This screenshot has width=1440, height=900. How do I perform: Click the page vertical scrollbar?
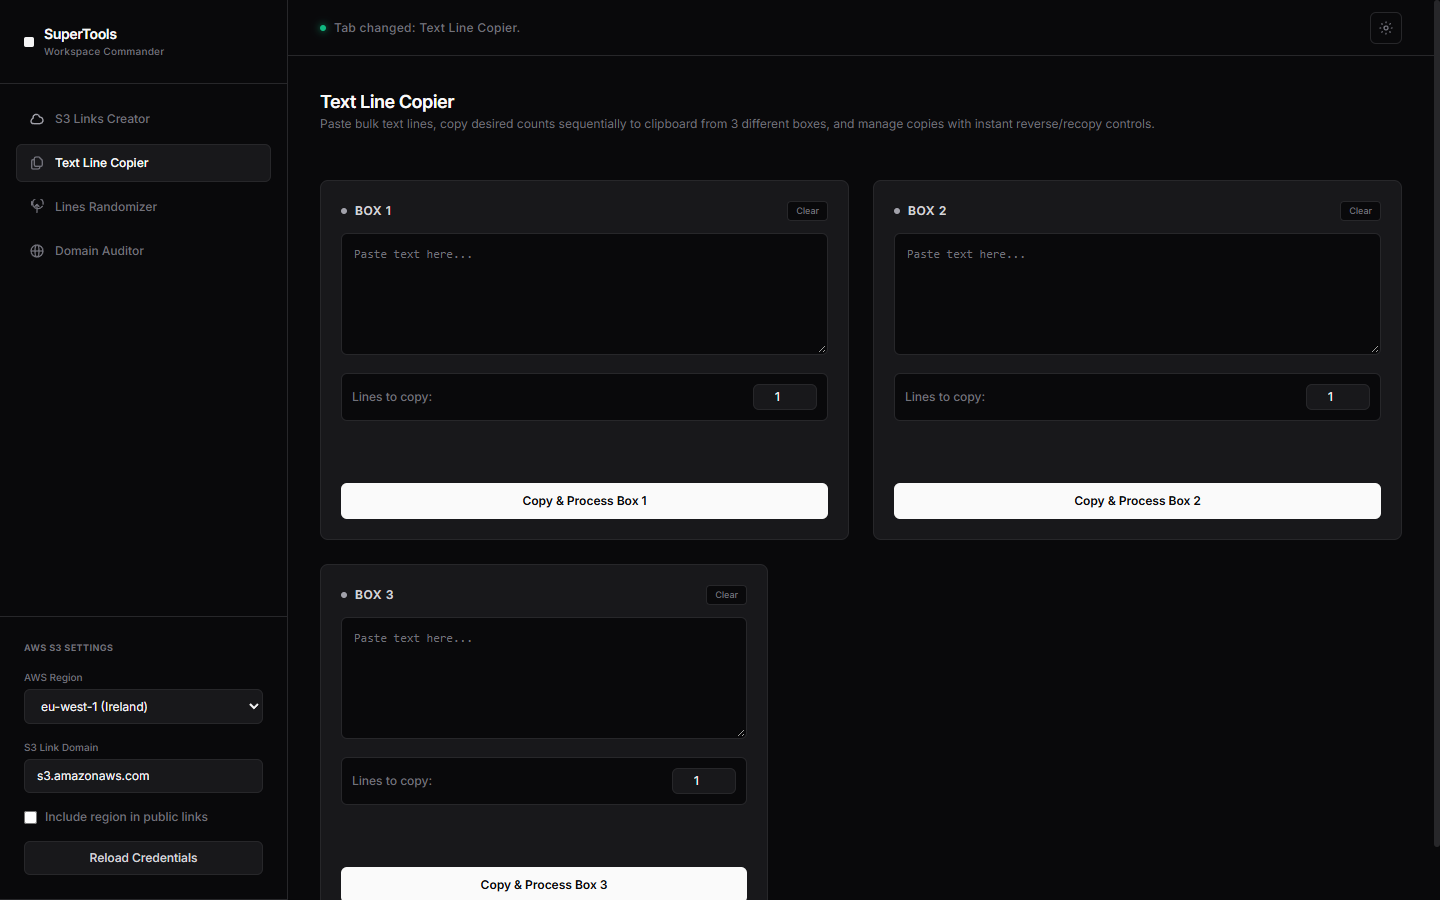pyautogui.click(x=1436, y=425)
